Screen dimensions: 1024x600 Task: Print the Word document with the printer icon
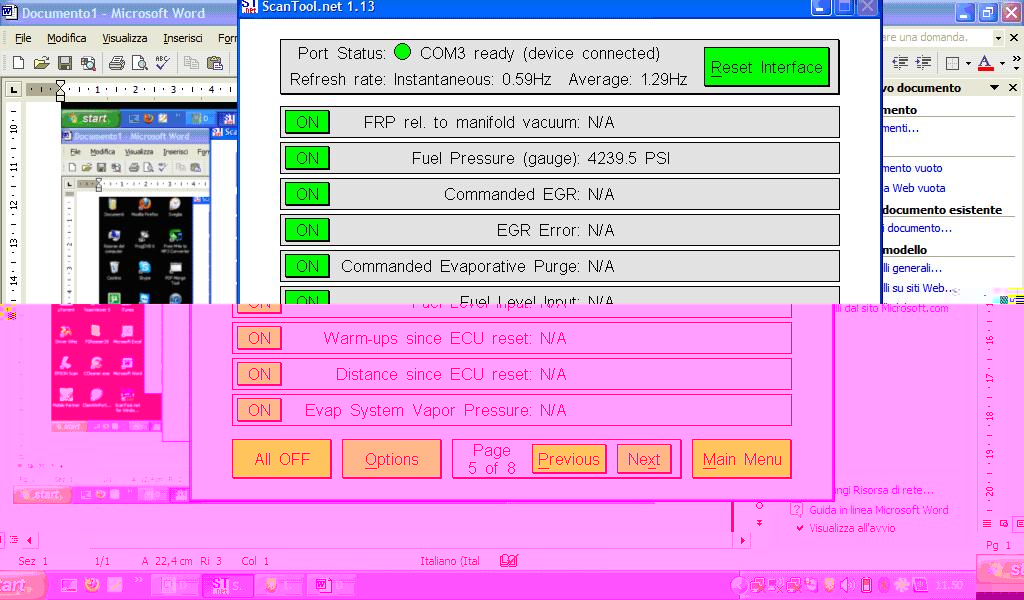click(x=116, y=63)
